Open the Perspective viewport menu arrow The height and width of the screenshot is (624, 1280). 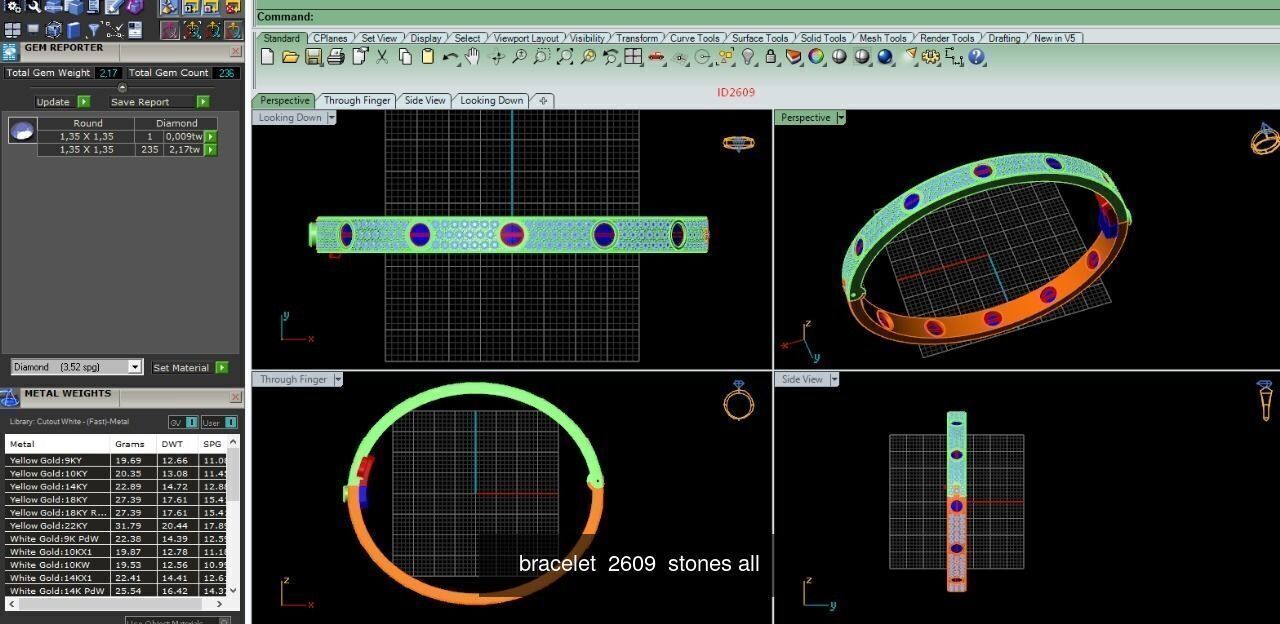(x=840, y=117)
